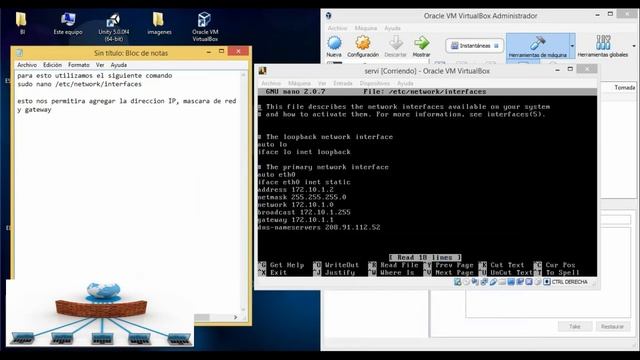The width and height of the screenshot is (640, 360).
Task: Open Formato menu in Bloc de notas
Action: click(x=78, y=65)
